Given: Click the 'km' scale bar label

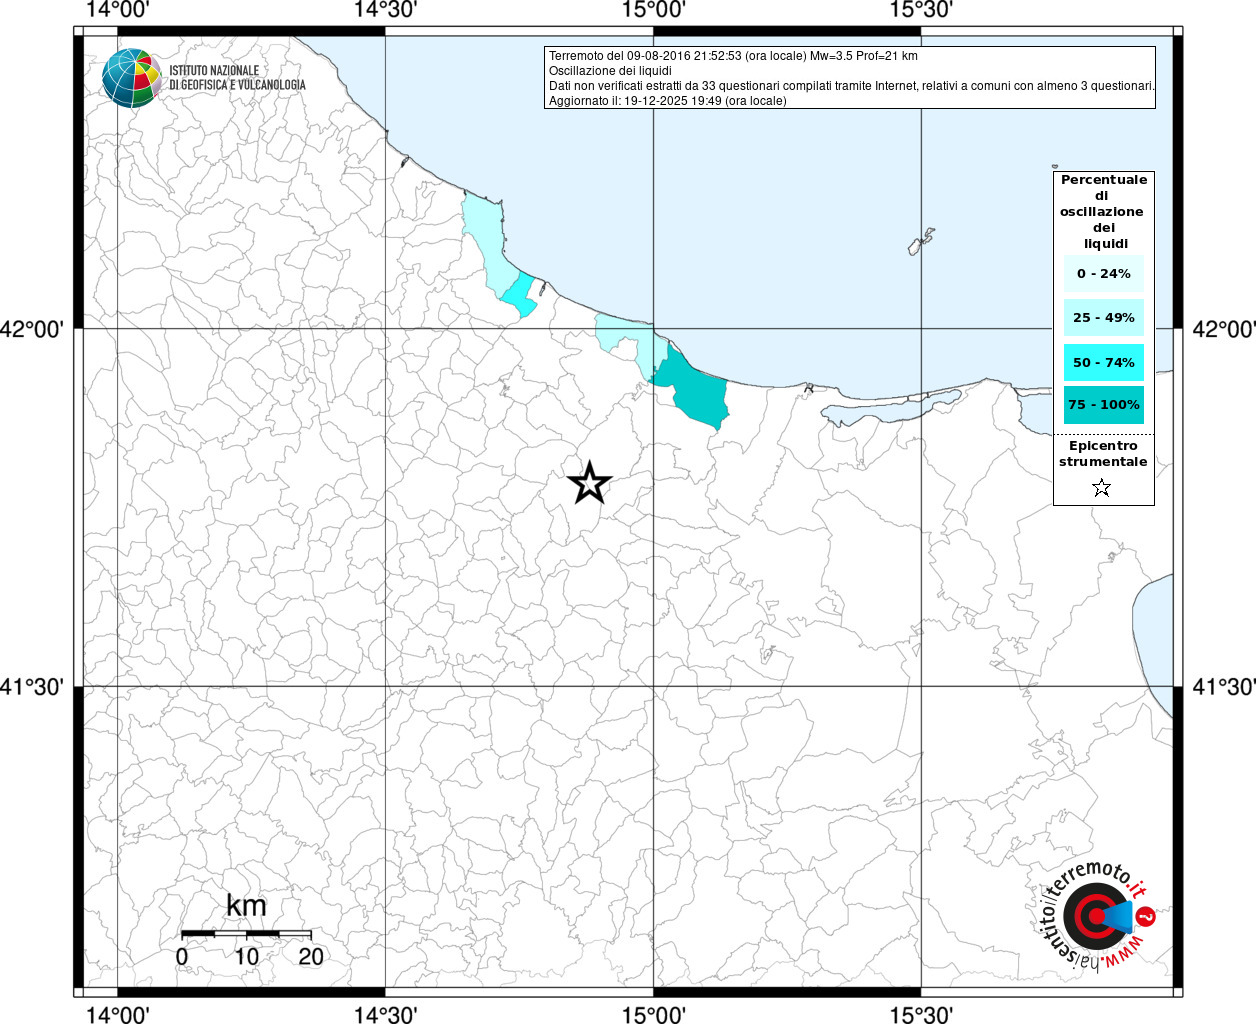Looking at the screenshot, I should click(x=246, y=906).
